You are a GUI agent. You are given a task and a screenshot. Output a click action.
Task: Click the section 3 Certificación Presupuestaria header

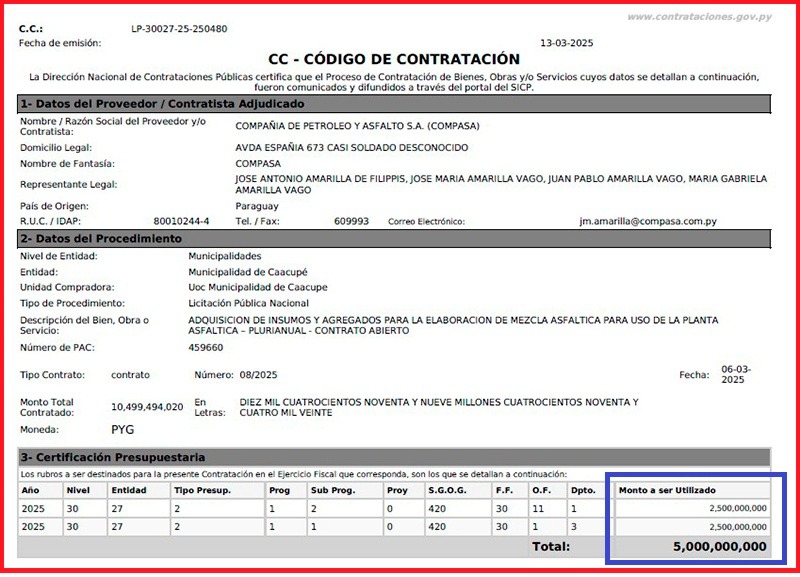394,457
